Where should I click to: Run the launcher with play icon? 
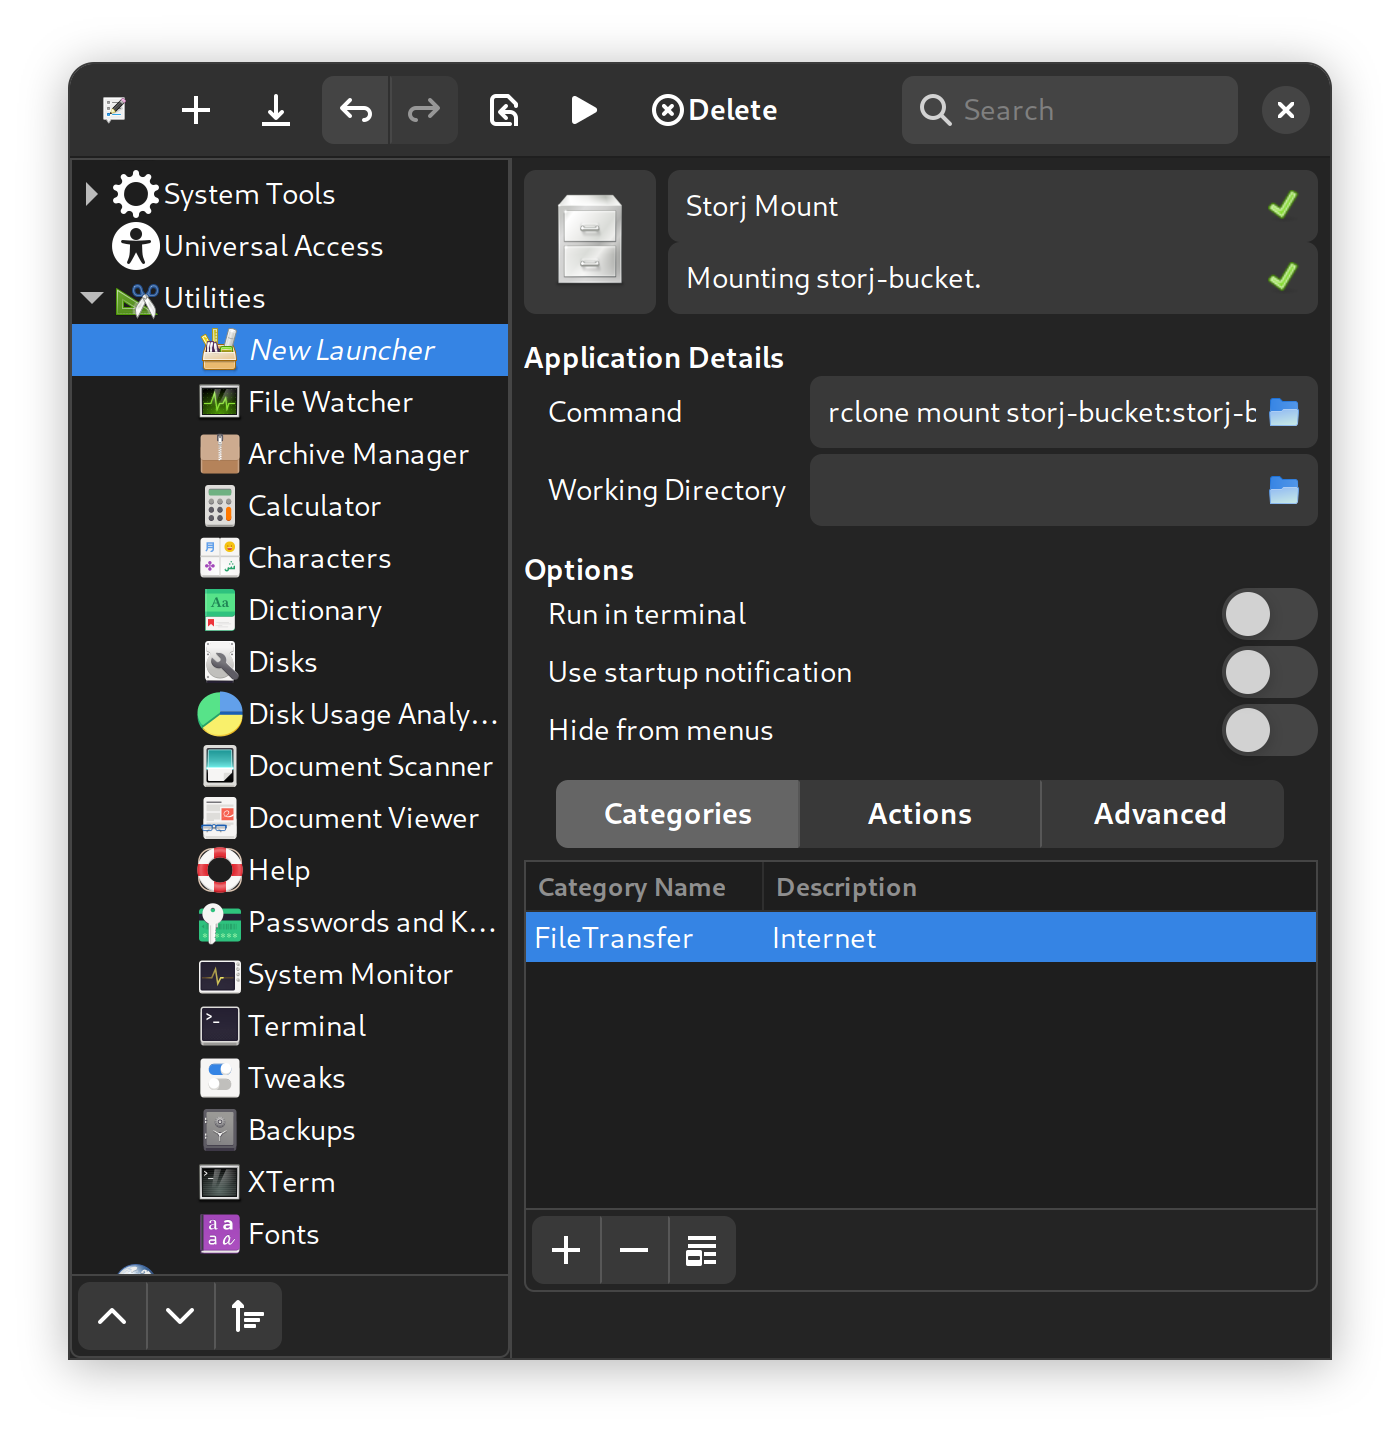click(x=584, y=110)
